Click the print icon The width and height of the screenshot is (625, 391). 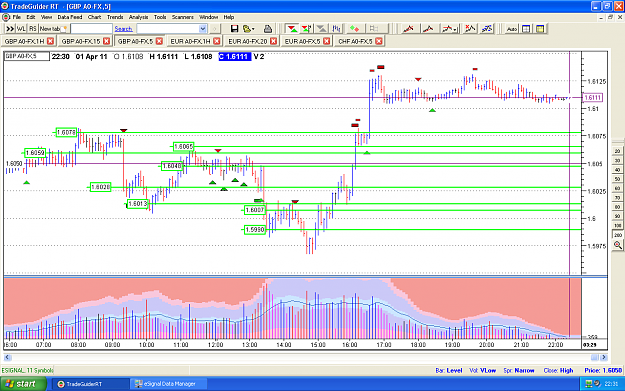[268, 29]
